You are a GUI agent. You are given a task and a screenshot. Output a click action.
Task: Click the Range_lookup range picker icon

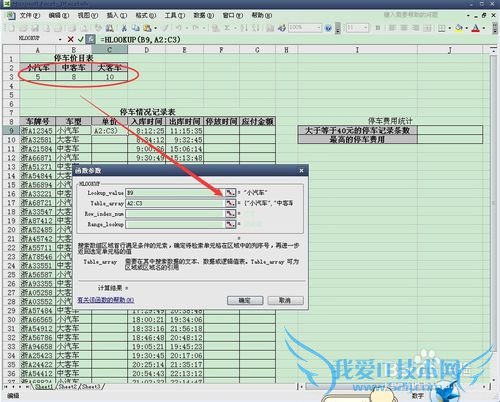click(230, 224)
